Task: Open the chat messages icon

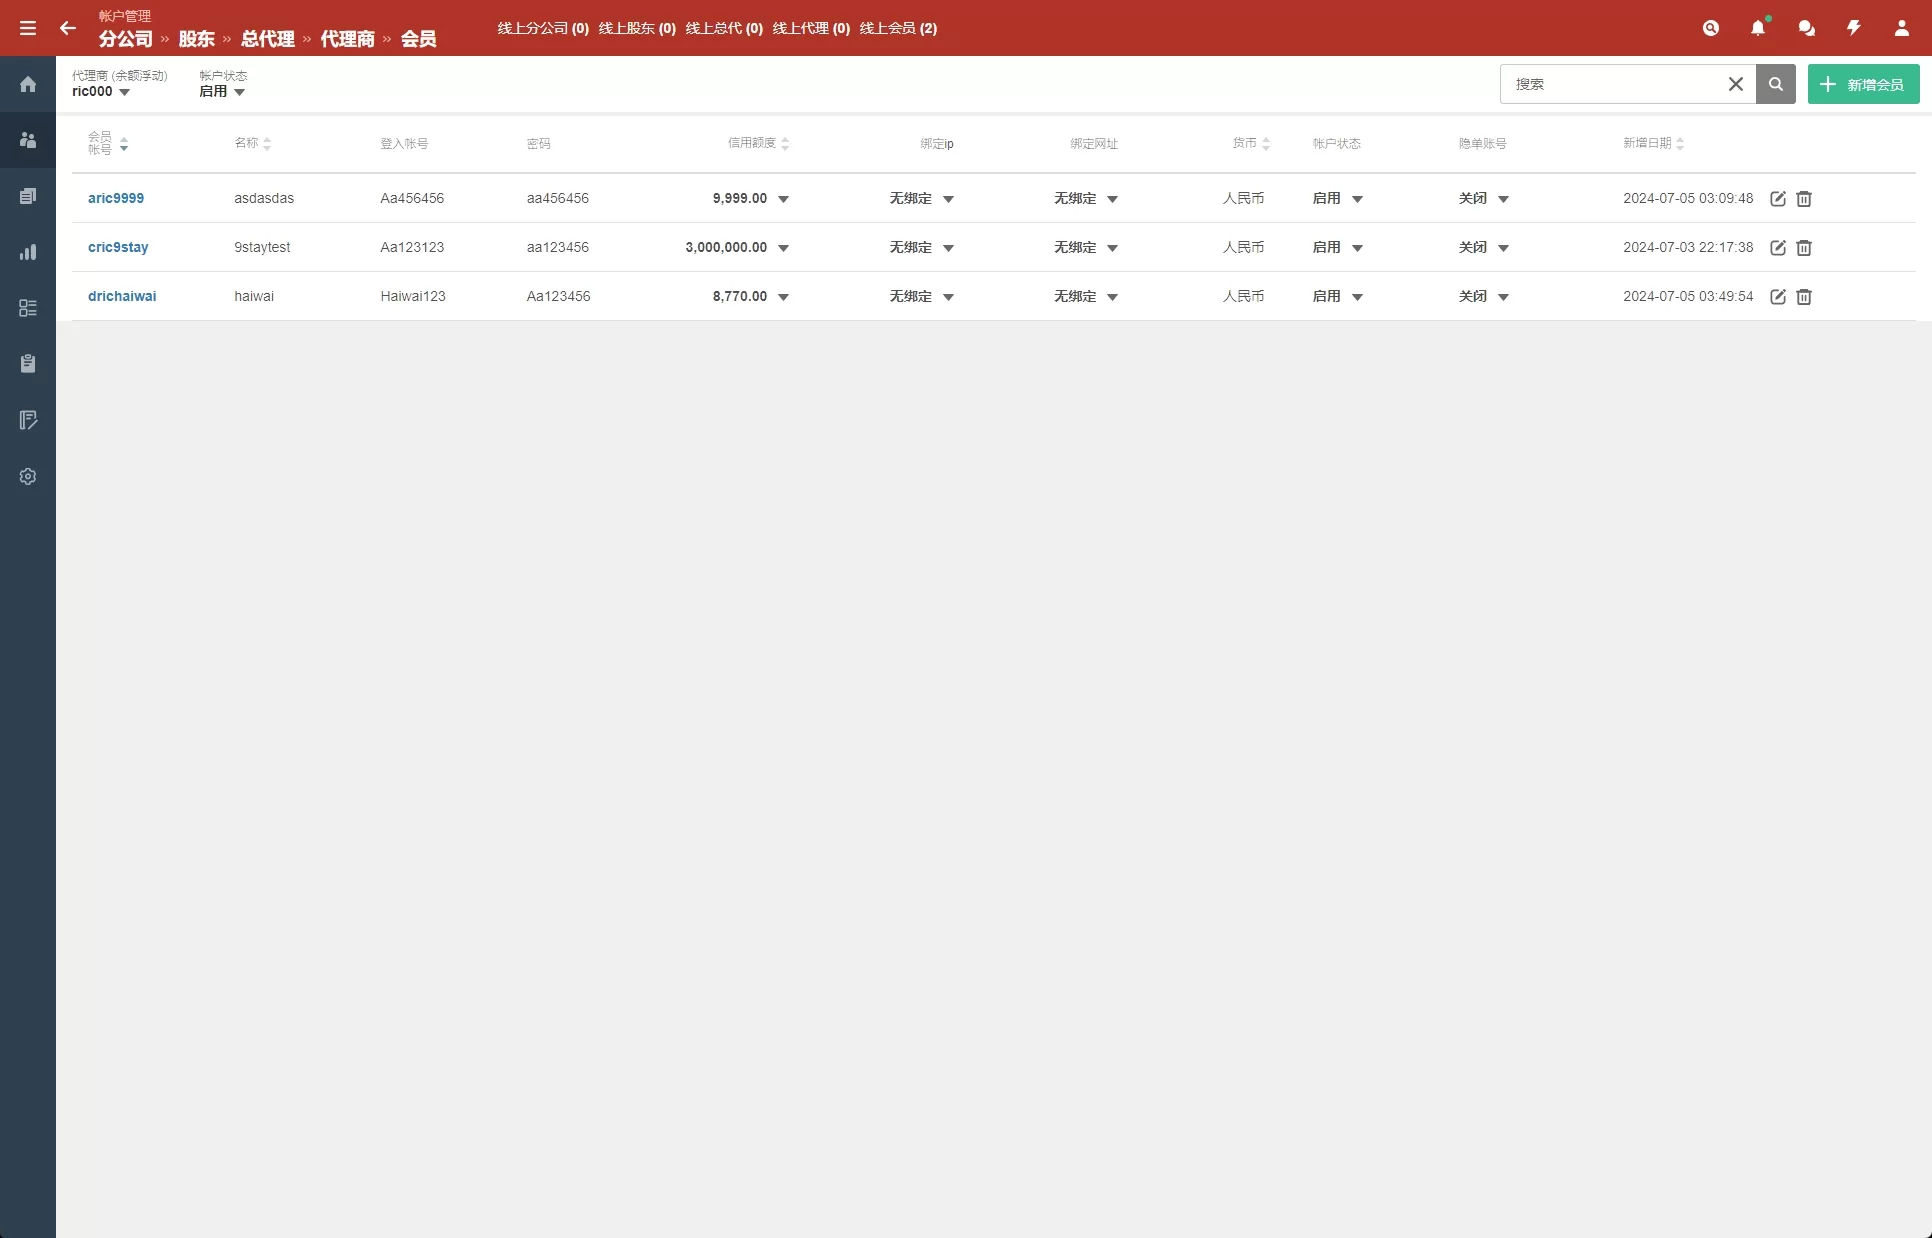Action: point(1806,28)
